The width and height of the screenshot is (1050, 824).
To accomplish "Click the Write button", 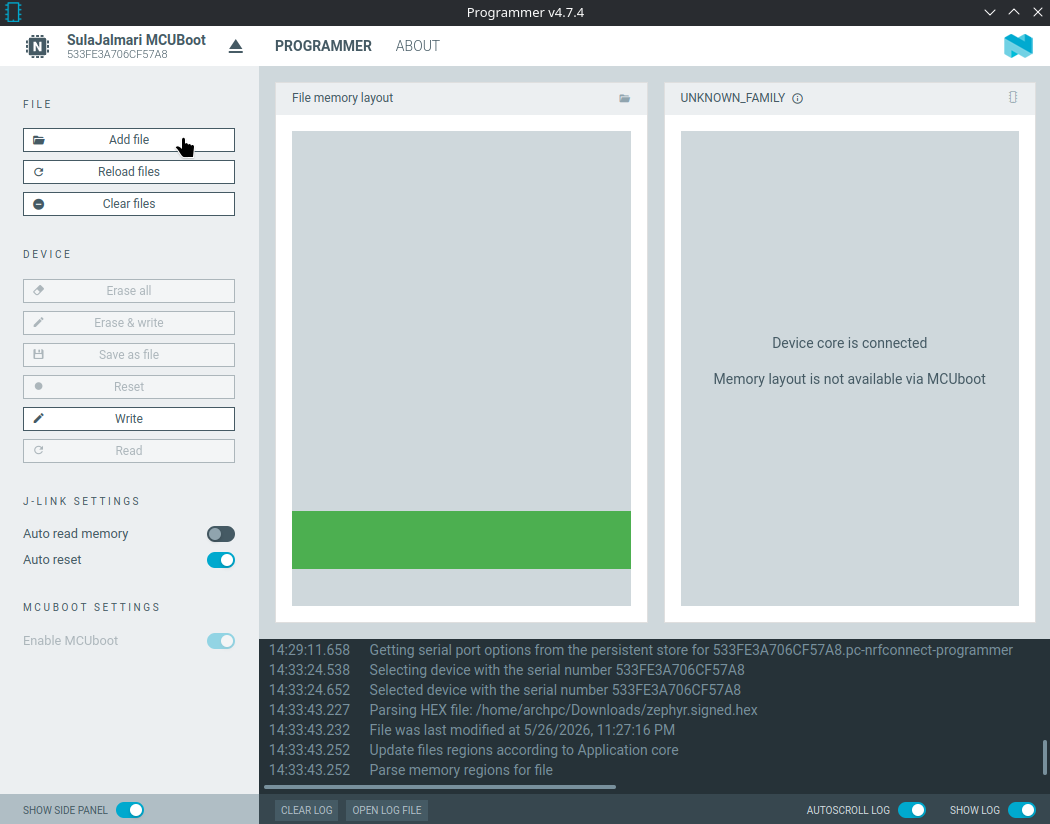I will (x=129, y=419).
